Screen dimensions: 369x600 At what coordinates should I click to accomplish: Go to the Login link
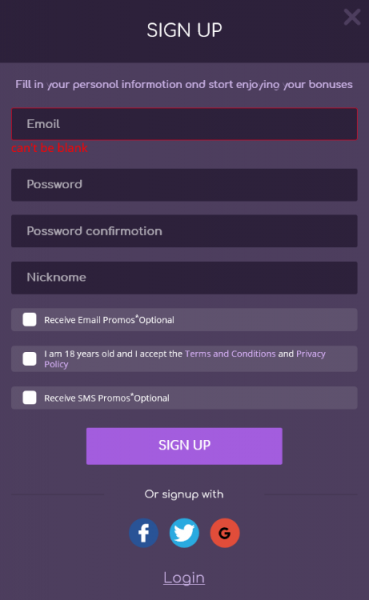point(184,577)
